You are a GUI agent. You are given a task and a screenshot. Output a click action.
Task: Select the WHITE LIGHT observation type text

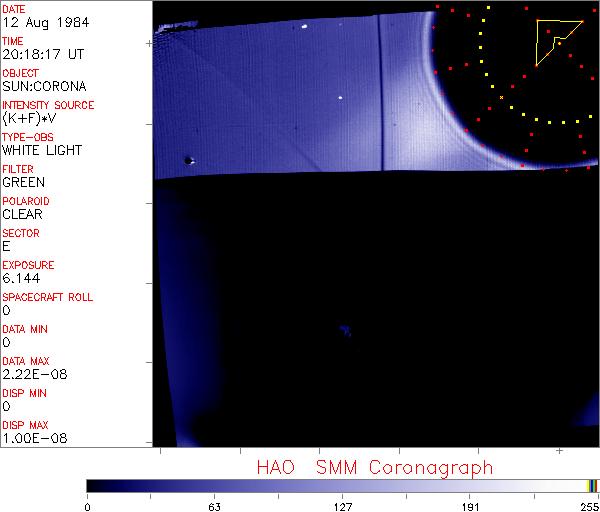(42, 150)
